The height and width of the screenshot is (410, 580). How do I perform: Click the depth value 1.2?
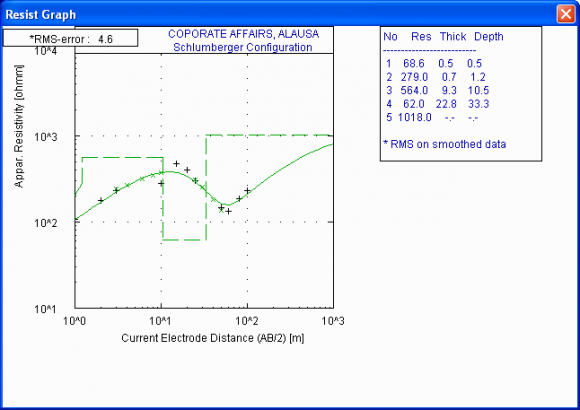point(478,77)
